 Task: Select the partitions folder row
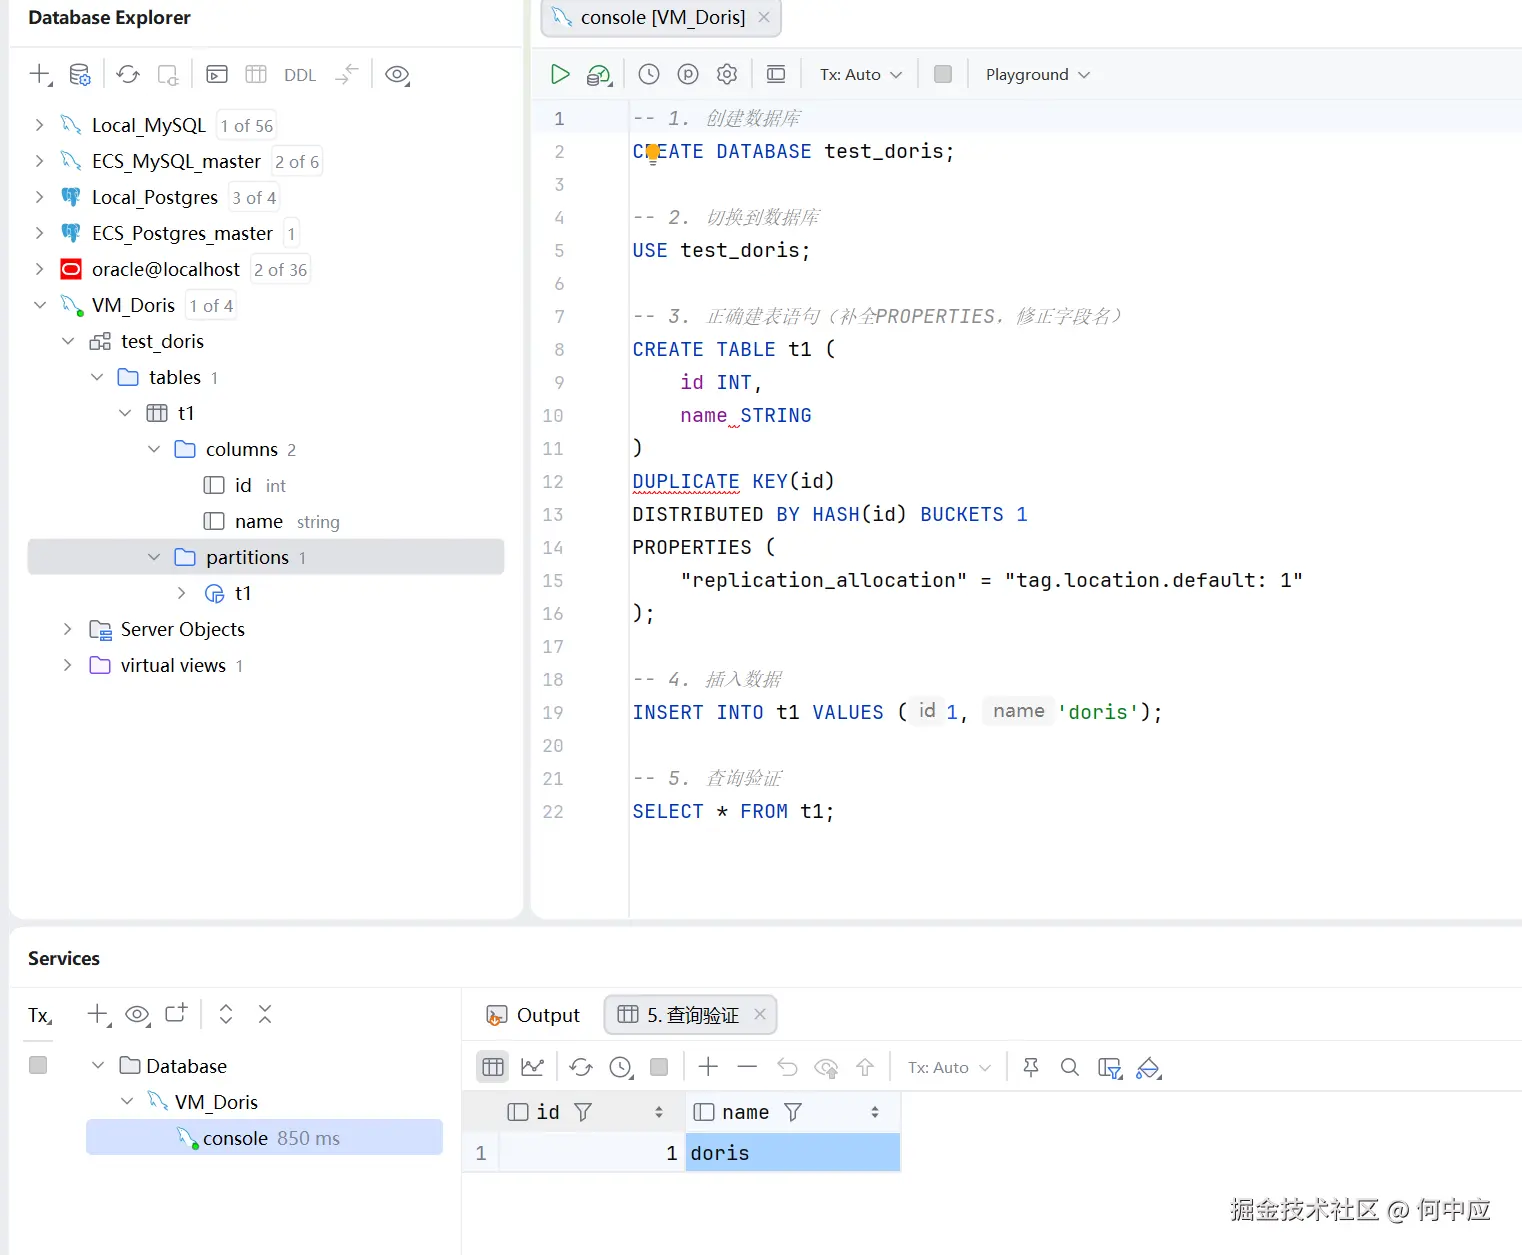(x=266, y=557)
